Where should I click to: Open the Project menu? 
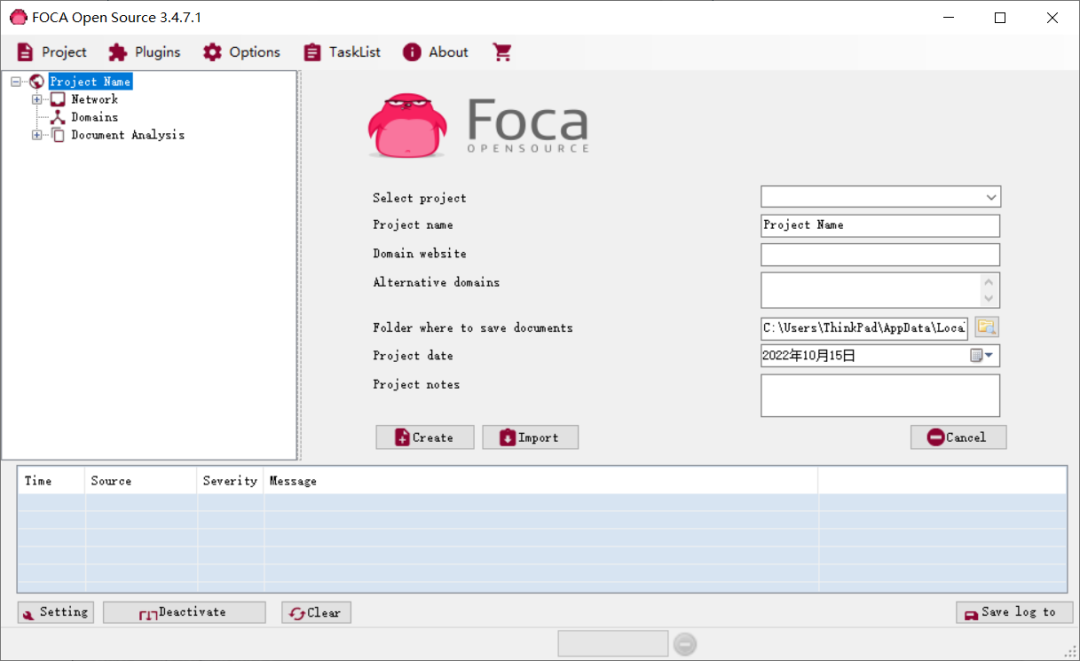pos(52,52)
